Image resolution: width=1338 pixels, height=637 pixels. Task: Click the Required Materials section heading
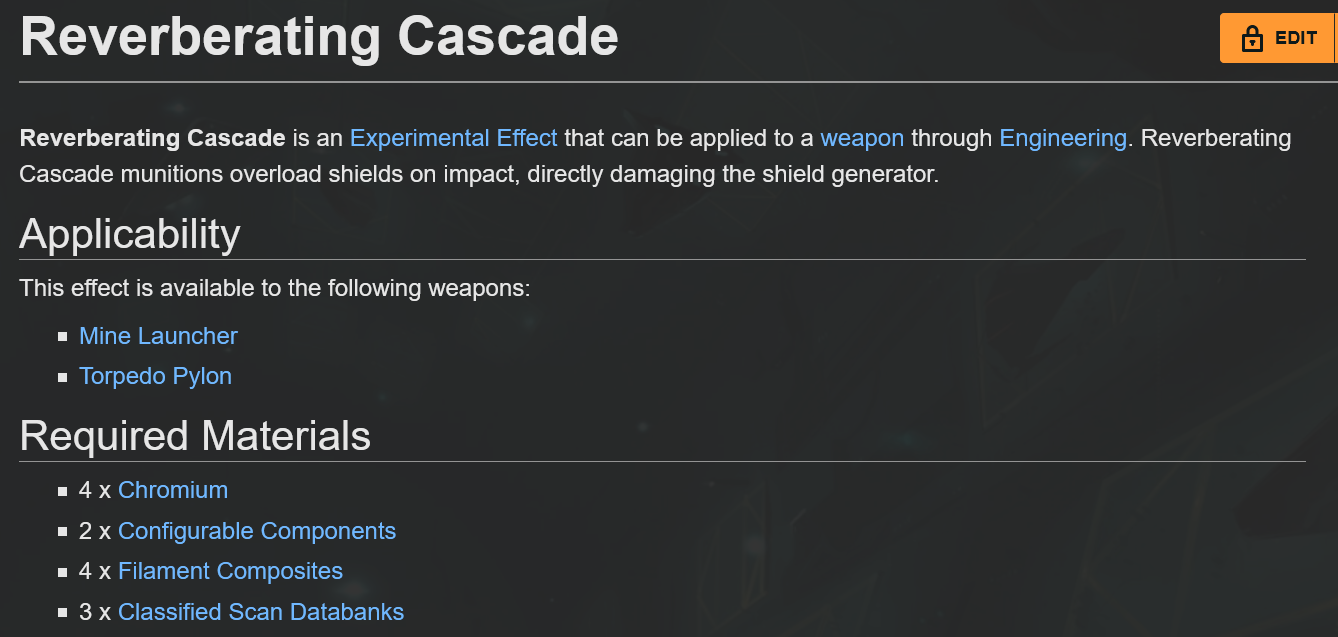coord(195,436)
